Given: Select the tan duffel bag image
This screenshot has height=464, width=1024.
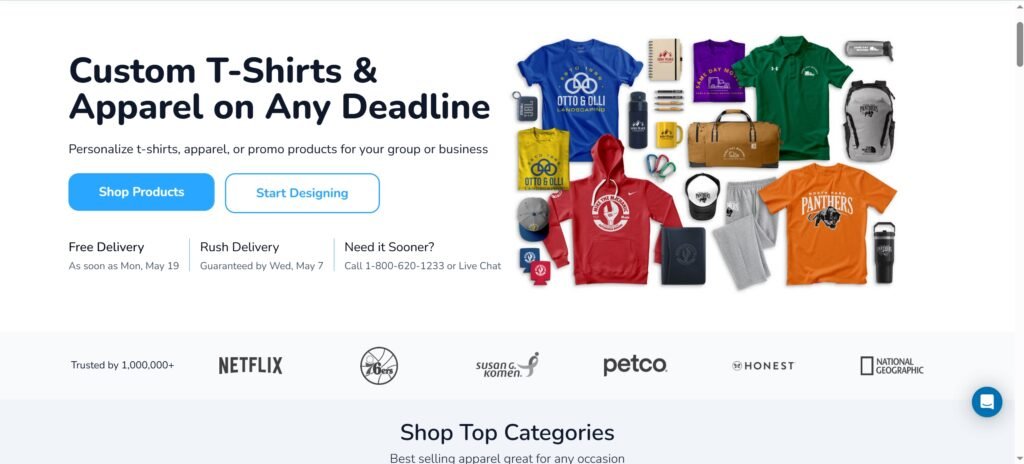Looking at the screenshot, I should (x=733, y=139).
